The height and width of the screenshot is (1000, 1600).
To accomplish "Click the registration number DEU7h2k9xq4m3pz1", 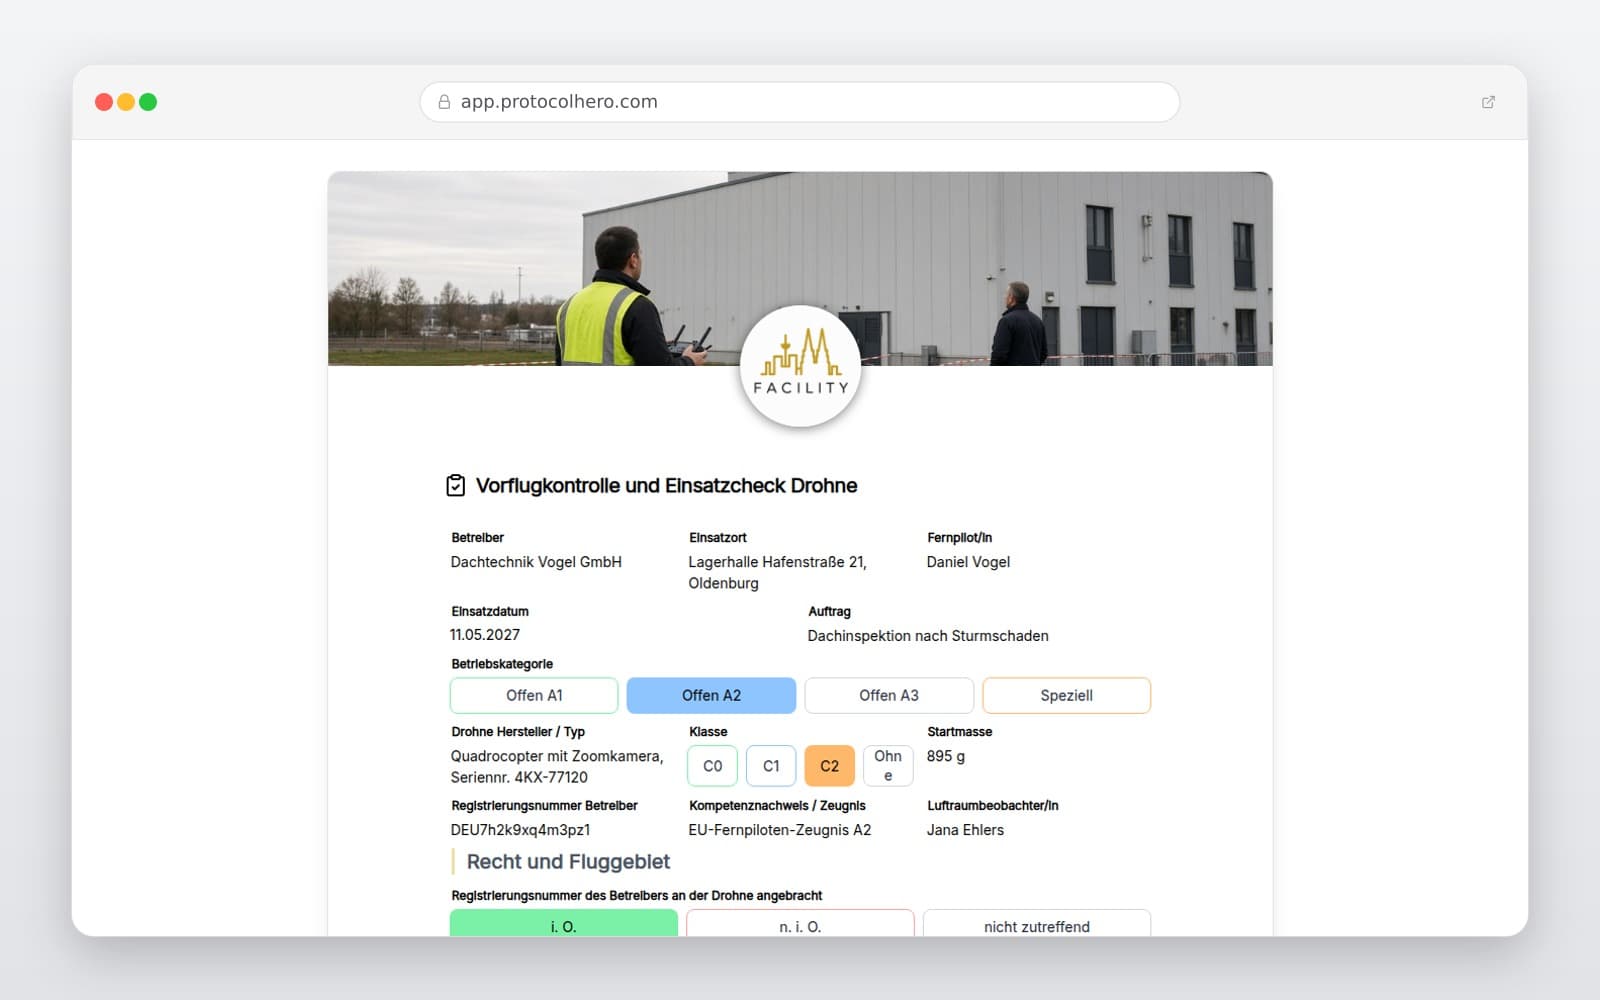I will coord(520,830).
